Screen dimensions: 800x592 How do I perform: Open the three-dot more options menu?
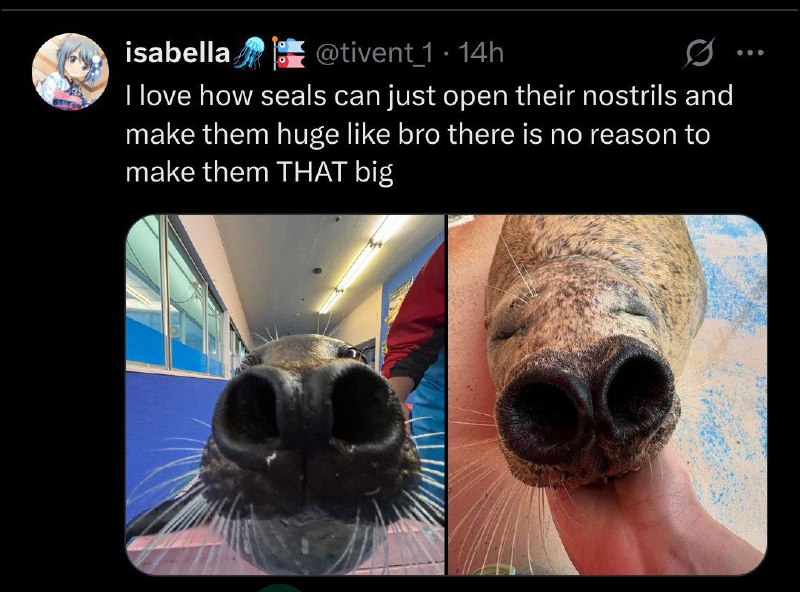tap(750, 52)
